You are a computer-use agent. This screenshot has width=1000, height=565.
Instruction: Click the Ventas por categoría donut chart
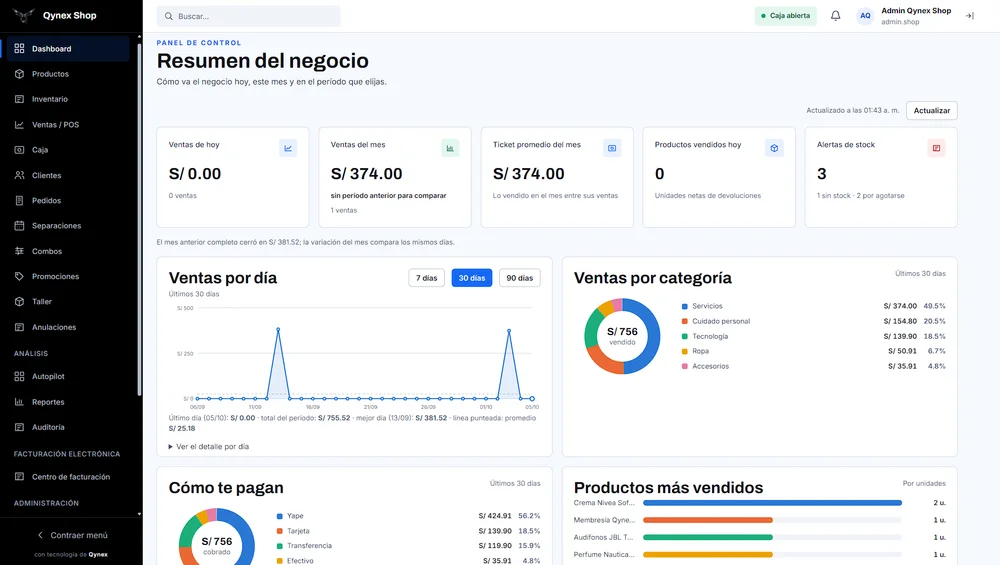[622, 336]
